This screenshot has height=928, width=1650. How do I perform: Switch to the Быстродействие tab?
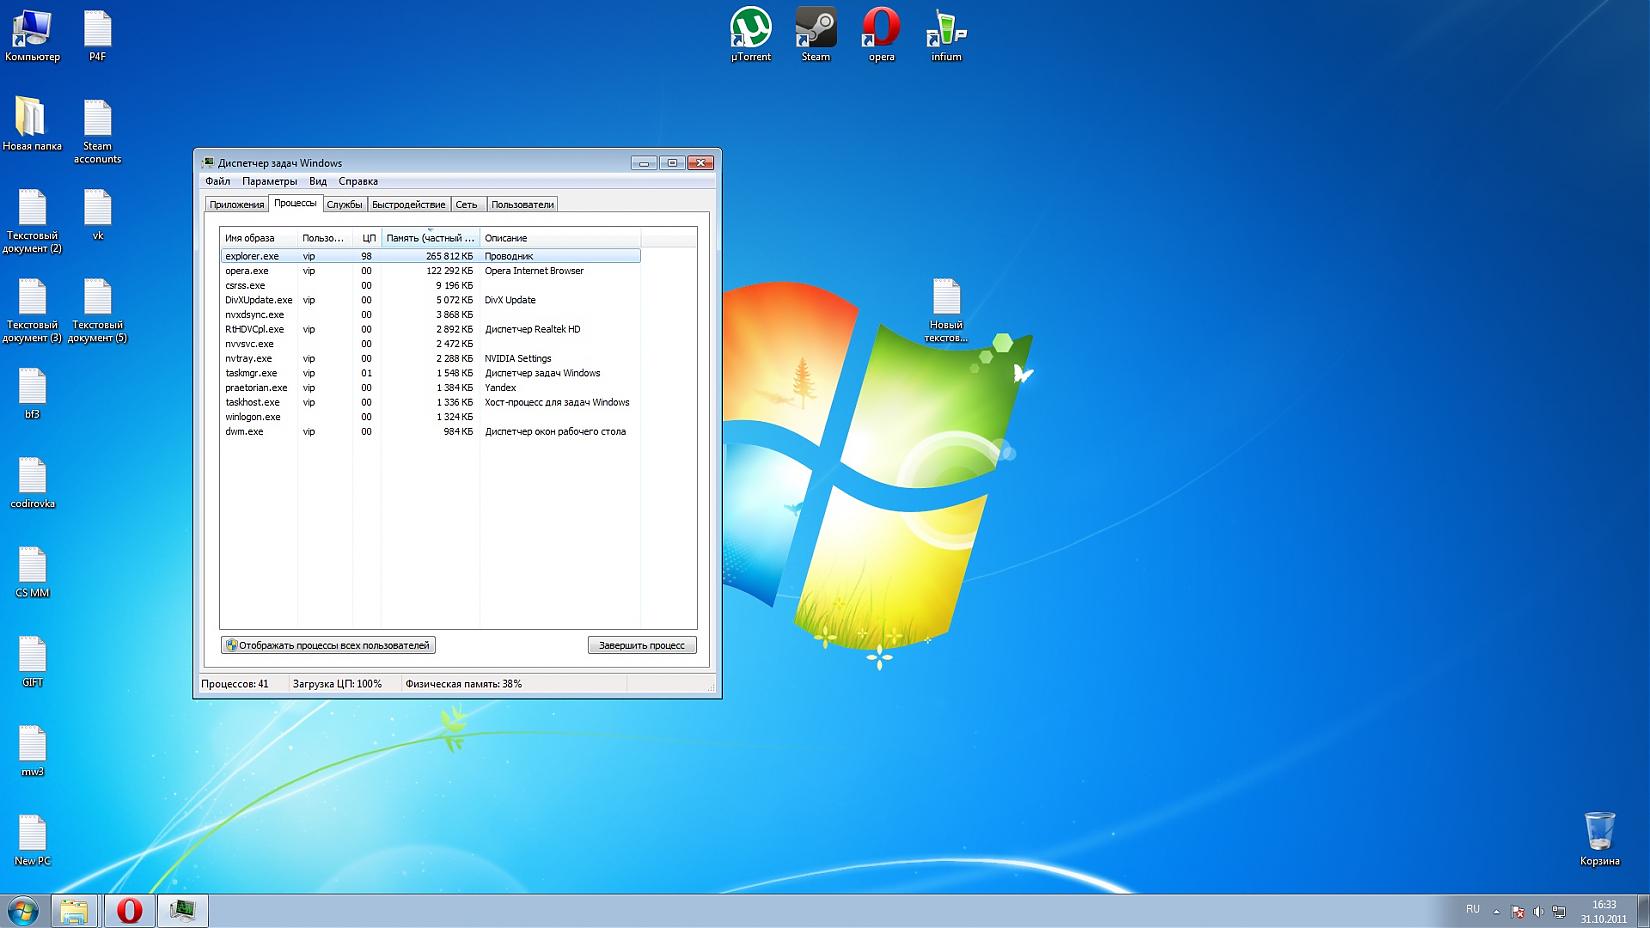tap(408, 204)
